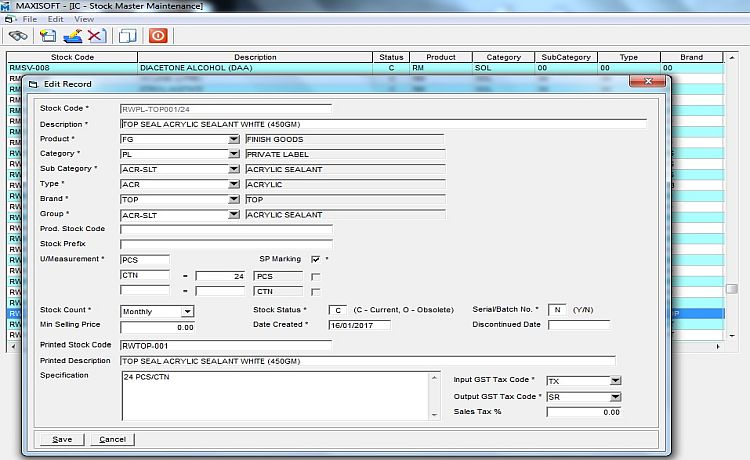Click the binoculars search icon in toolbar
The width and height of the screenshot is (750, 460).
[x=17, y=36]
